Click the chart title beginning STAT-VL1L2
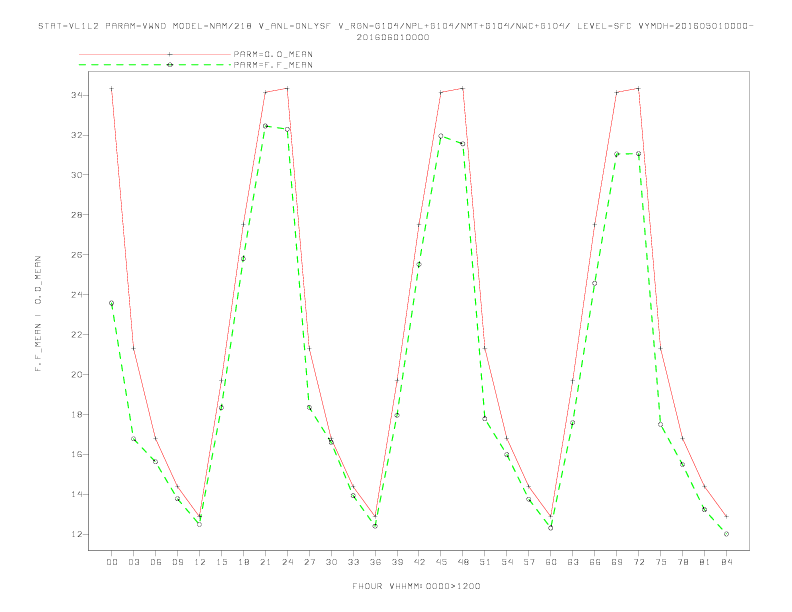 (x=395, y=26)
